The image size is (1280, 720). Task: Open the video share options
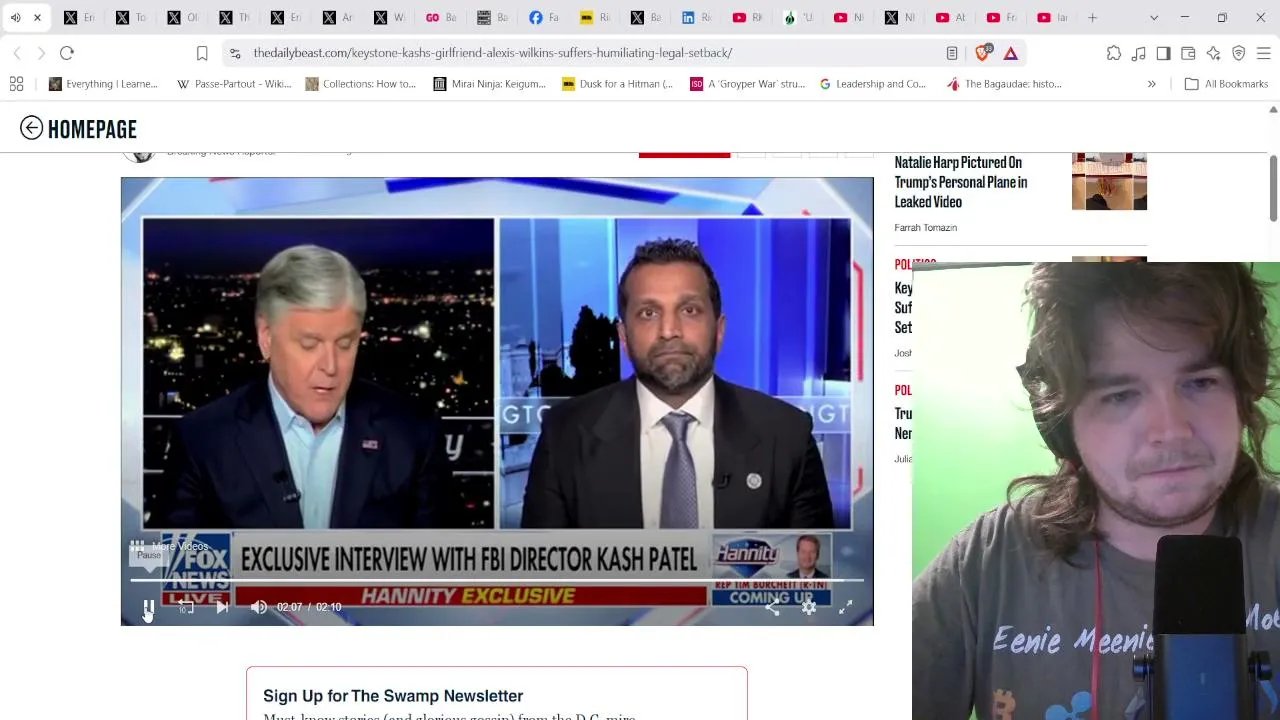772,607
